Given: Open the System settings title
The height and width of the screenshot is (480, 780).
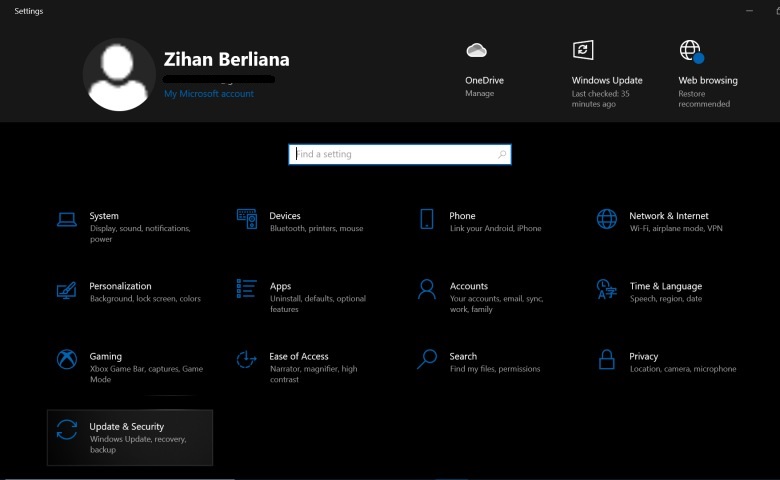Looking at the screenshot, I should click(104, 216).
